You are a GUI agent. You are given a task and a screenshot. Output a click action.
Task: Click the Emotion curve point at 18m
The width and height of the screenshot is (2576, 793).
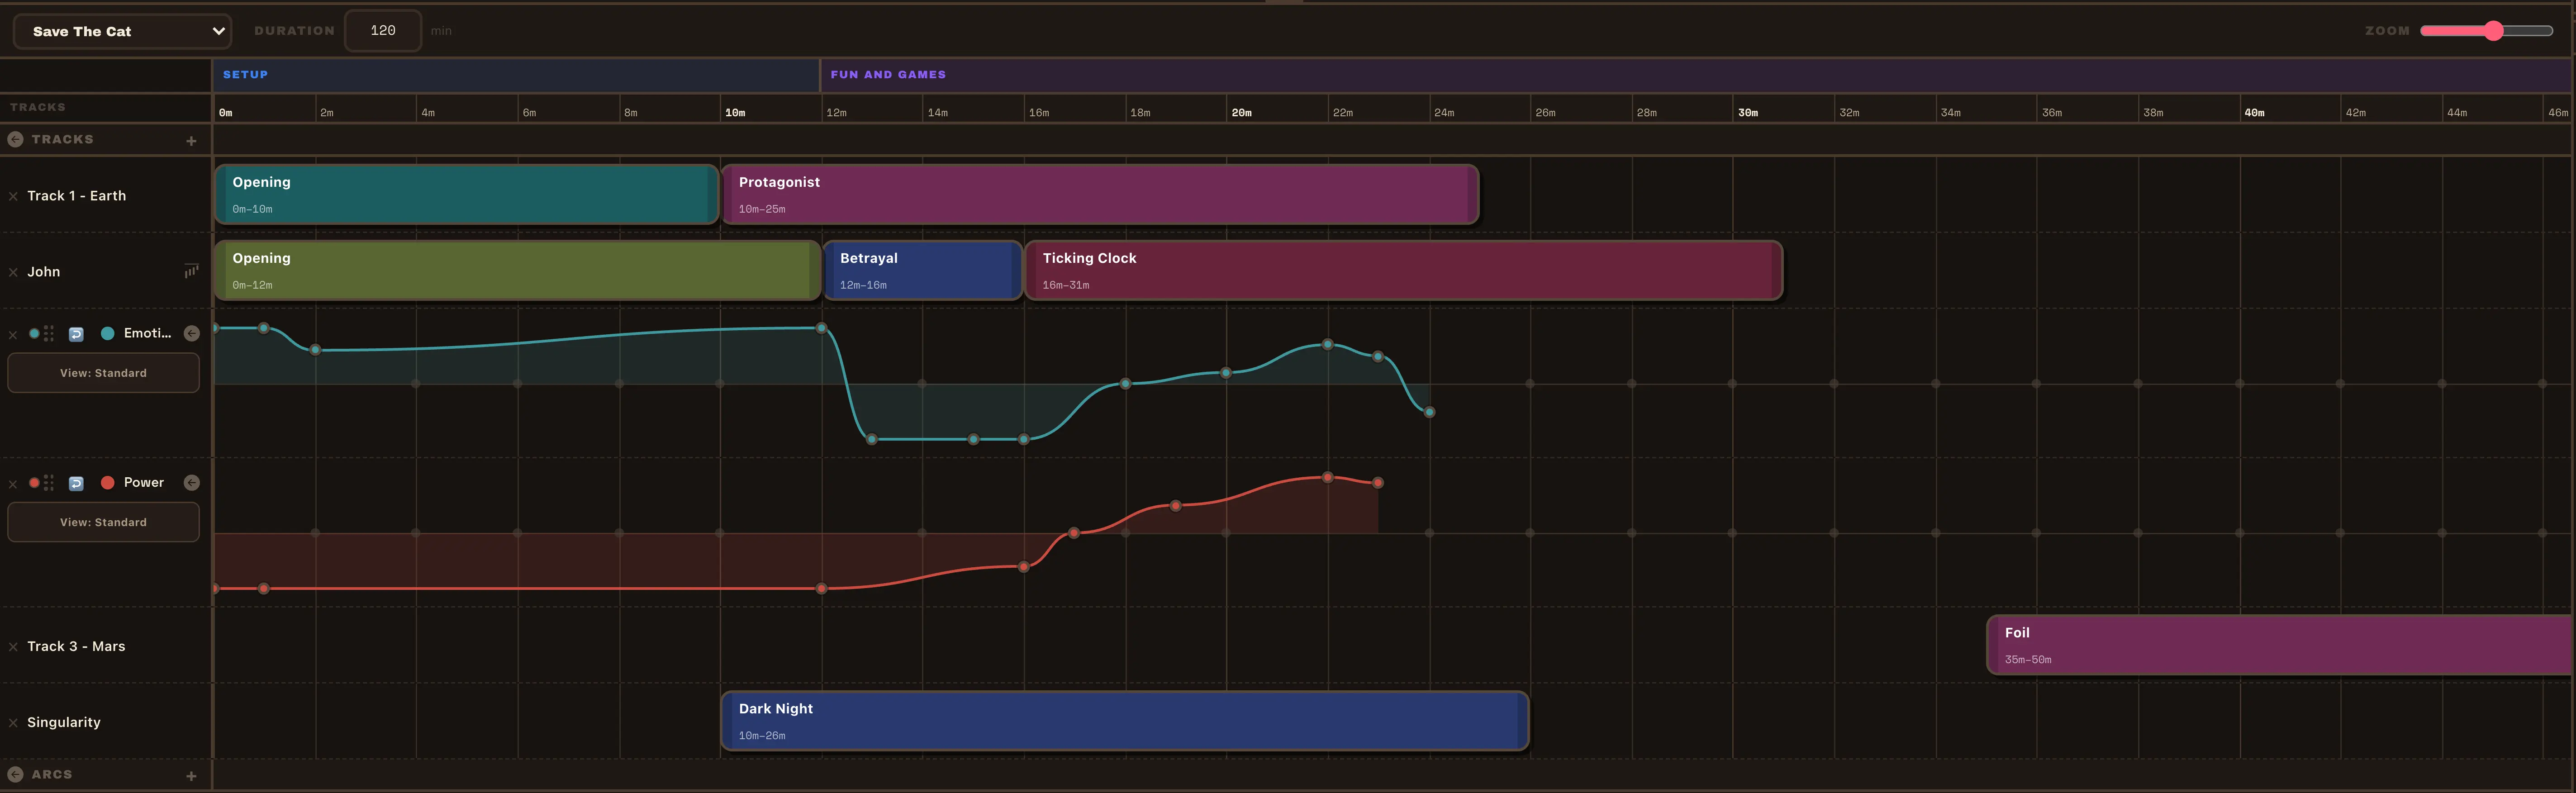click(1126, 384)
